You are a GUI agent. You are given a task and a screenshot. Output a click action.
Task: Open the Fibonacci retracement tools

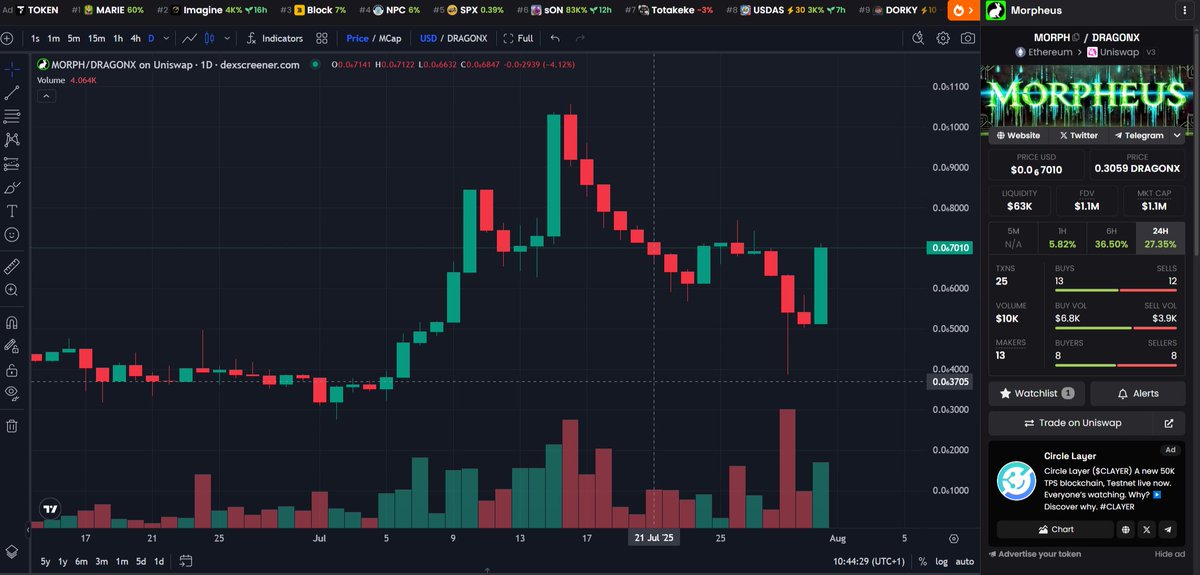[x=12, y=117]
